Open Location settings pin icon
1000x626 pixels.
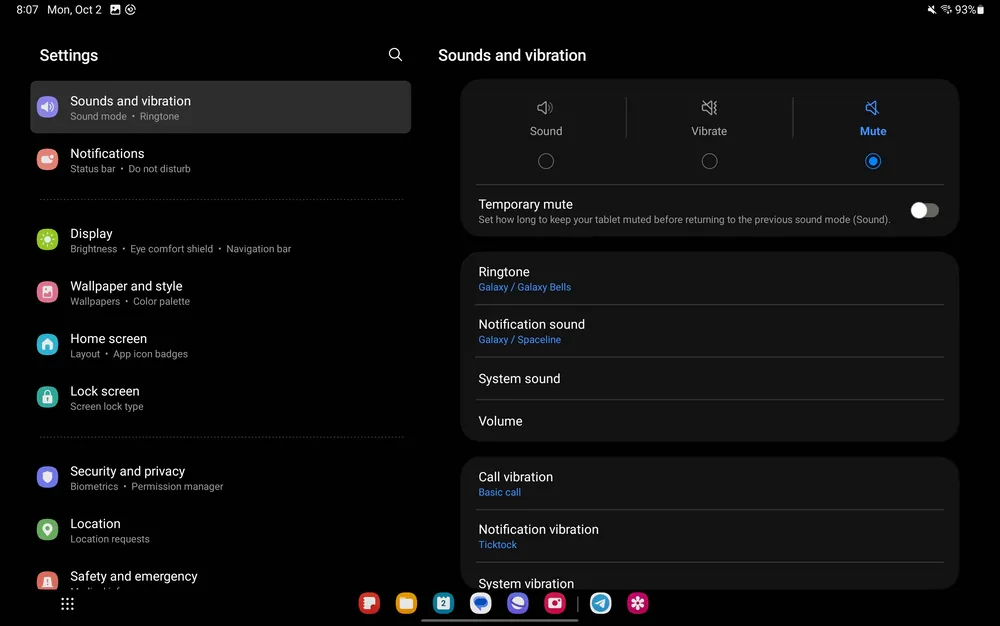point(48,530)
